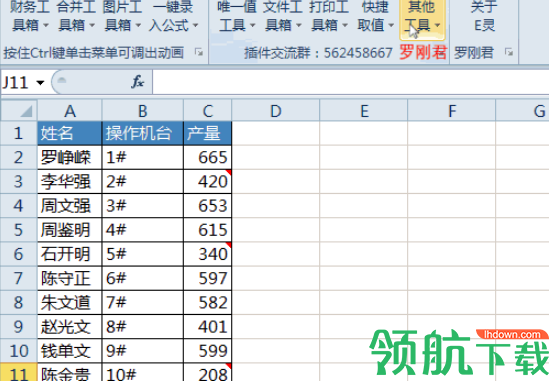Viewport: 549px width, 382px height.
Task: Select row 1 header
Action: coord(19,133)
